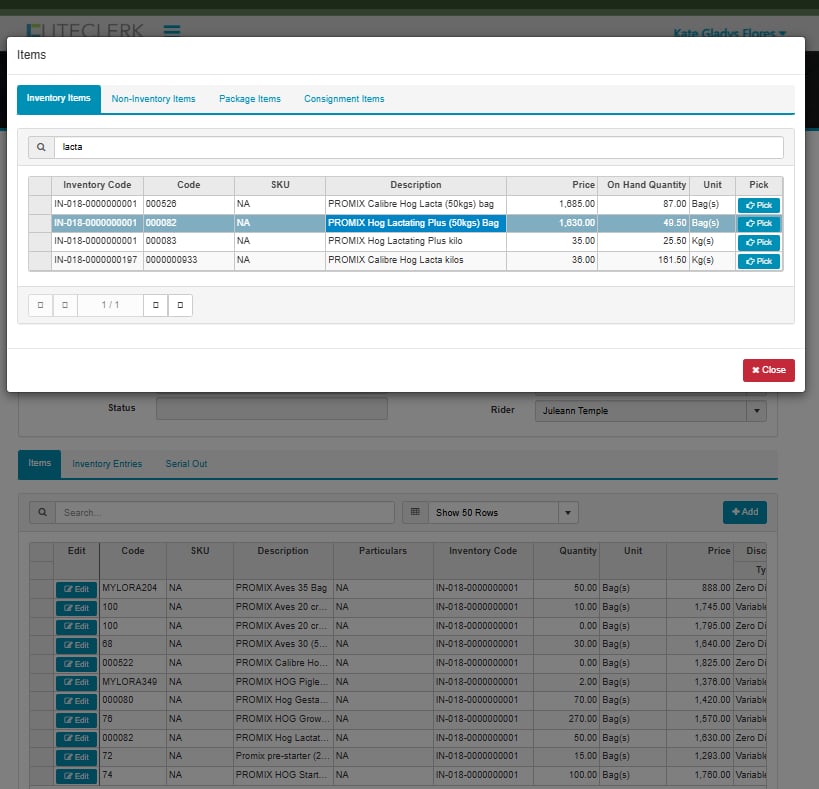Screen dimensions: 819x789
Task: Sort by the On Hand Quantity column header
Action: [x=646, y=185]
